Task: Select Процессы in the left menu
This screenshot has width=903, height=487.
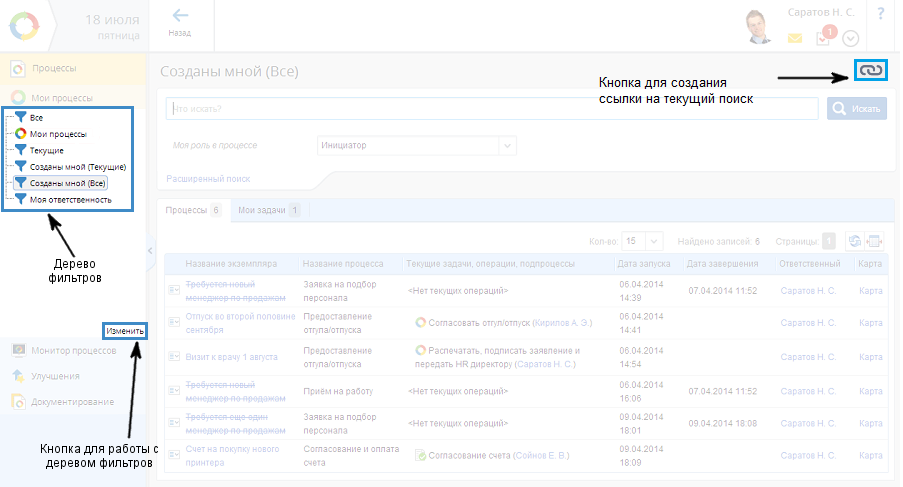Action: click(54, 68)
